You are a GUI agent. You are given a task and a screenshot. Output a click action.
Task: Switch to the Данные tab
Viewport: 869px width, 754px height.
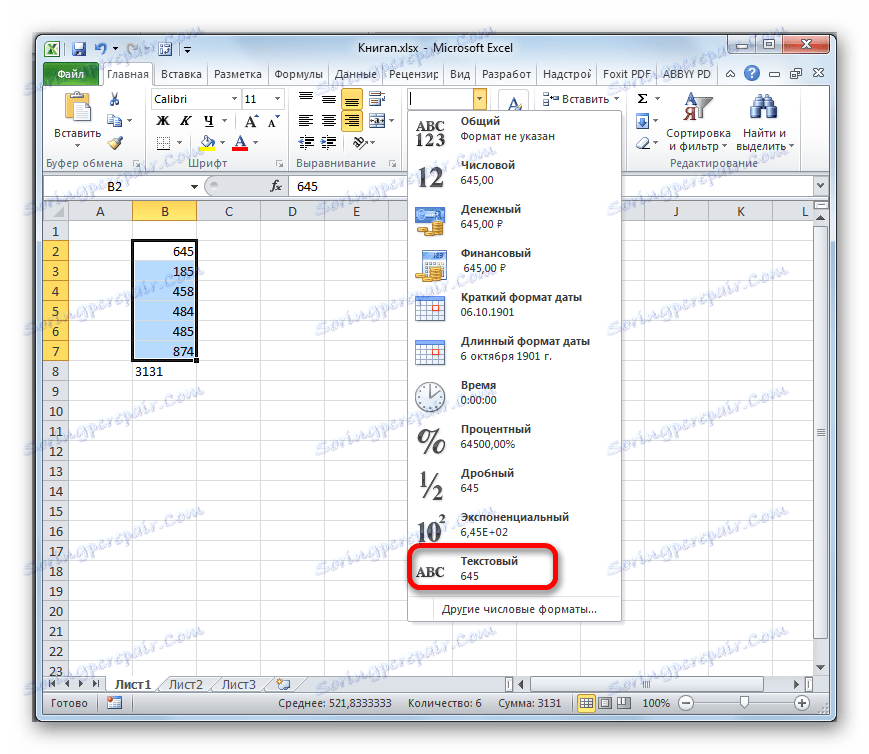[356, 74]
